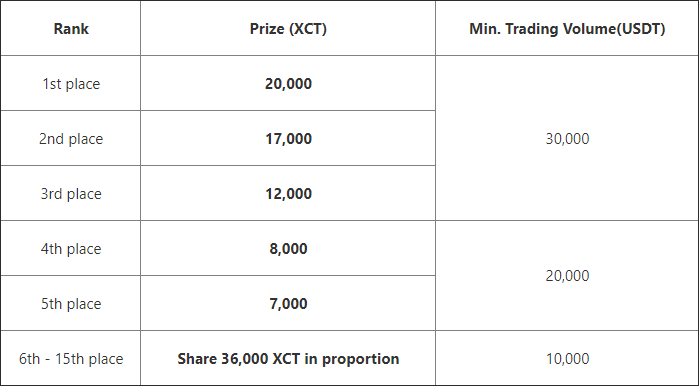
Task: Click Share 36,000 XCT in proportion text
Action: point(288,358)
